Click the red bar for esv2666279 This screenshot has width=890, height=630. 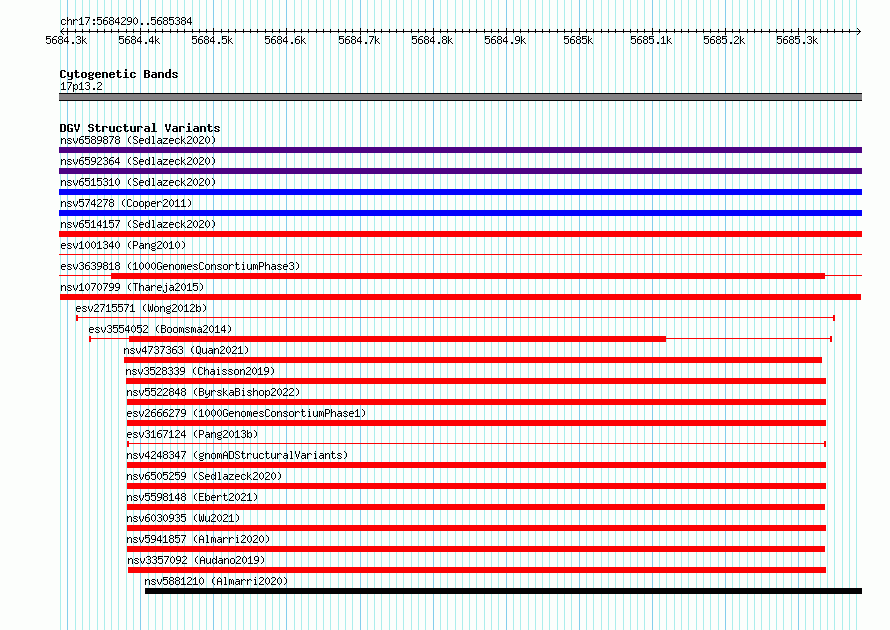coord(476,423)
